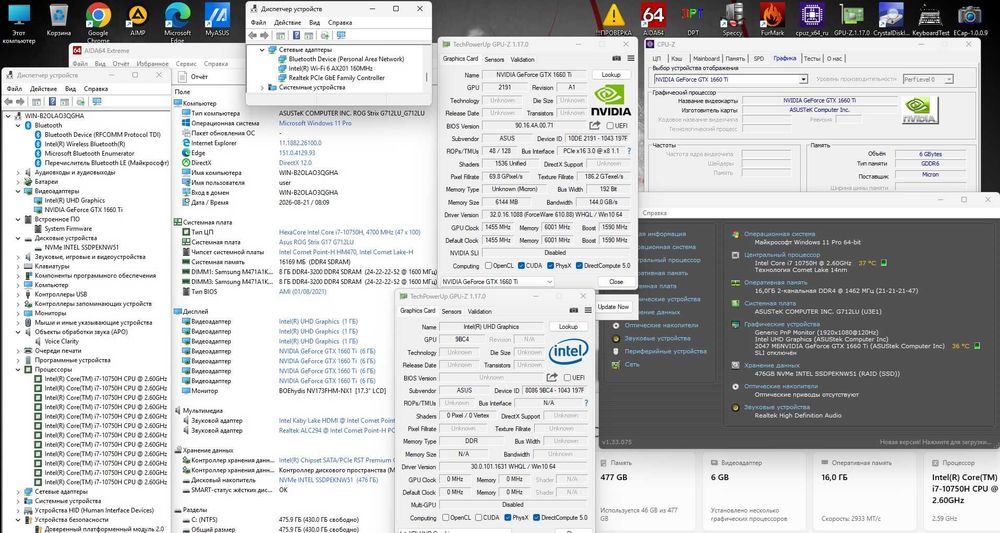Click Lookup button in NVIDIA GPU-Z window
The width and height of the screenshot is (1000, 533).
point(610,75)
